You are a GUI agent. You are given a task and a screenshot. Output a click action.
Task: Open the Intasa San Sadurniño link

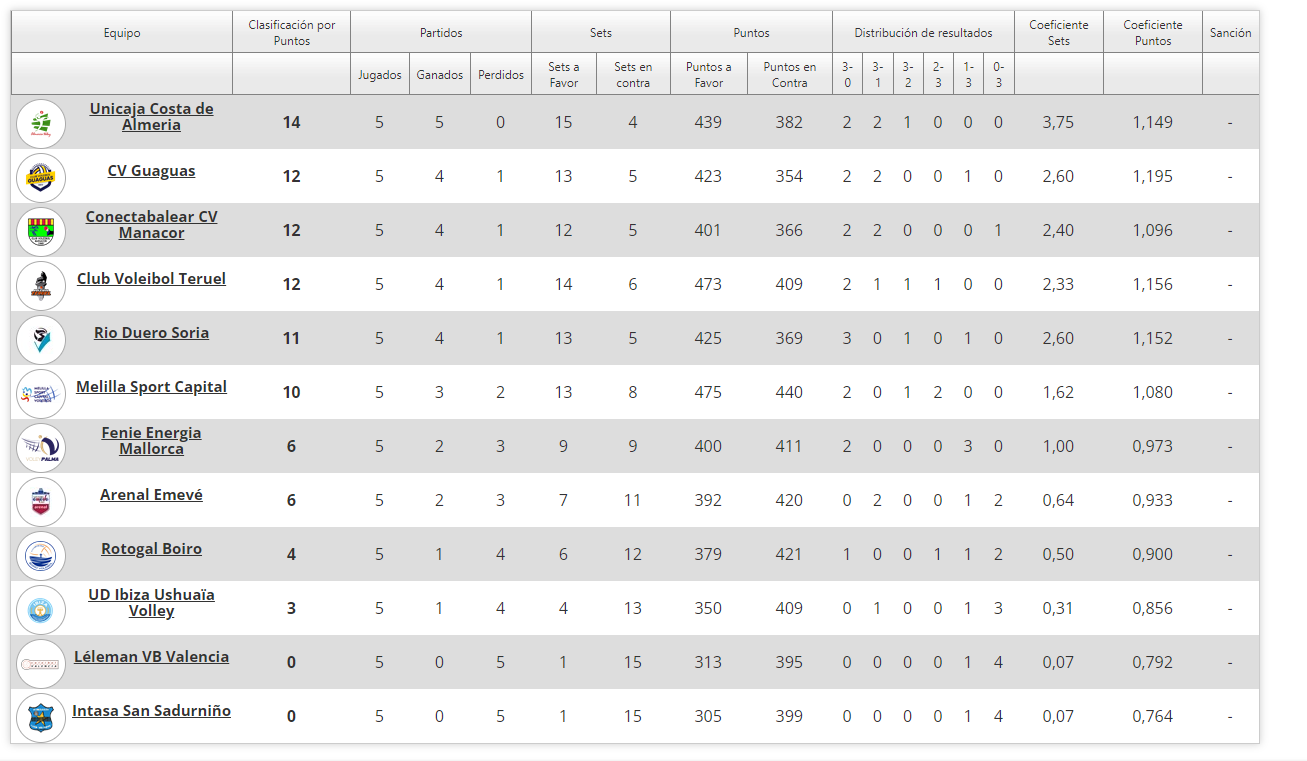151,711
